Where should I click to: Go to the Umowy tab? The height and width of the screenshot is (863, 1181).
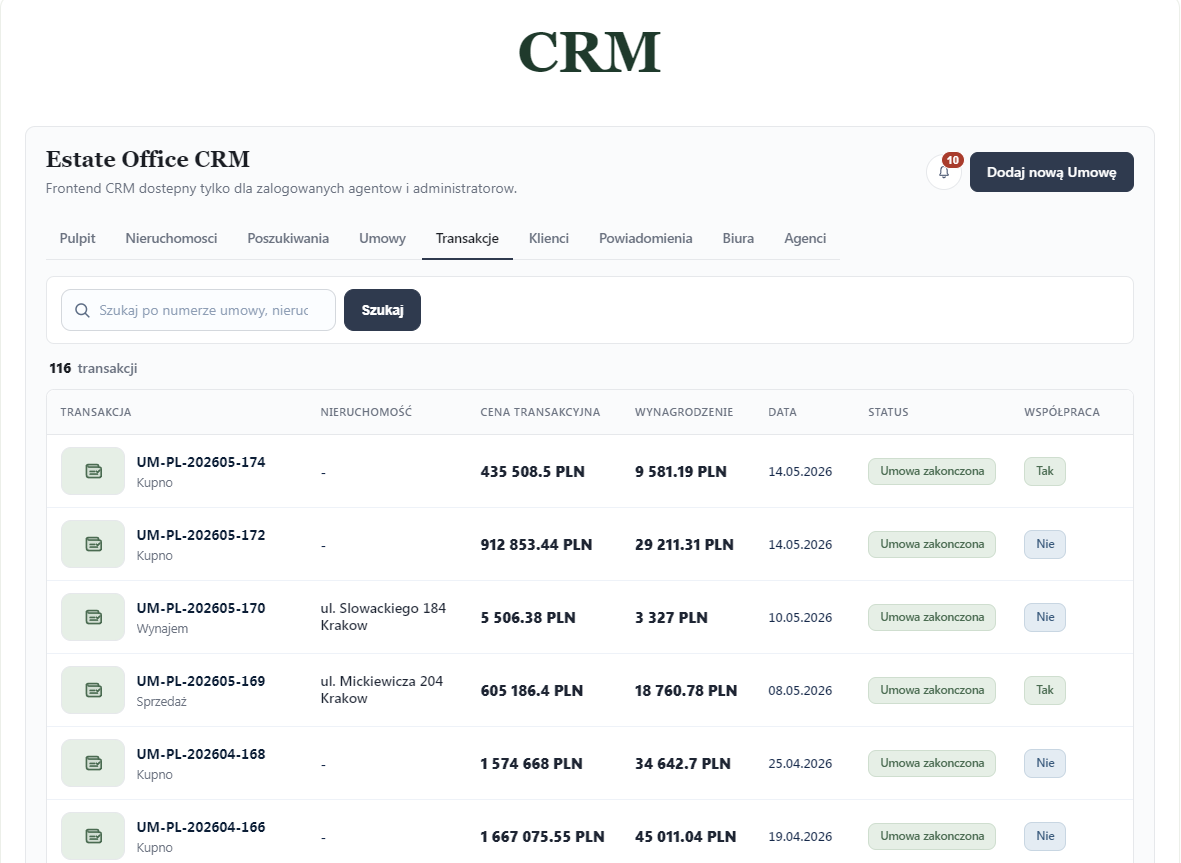[x=382, y=239]
